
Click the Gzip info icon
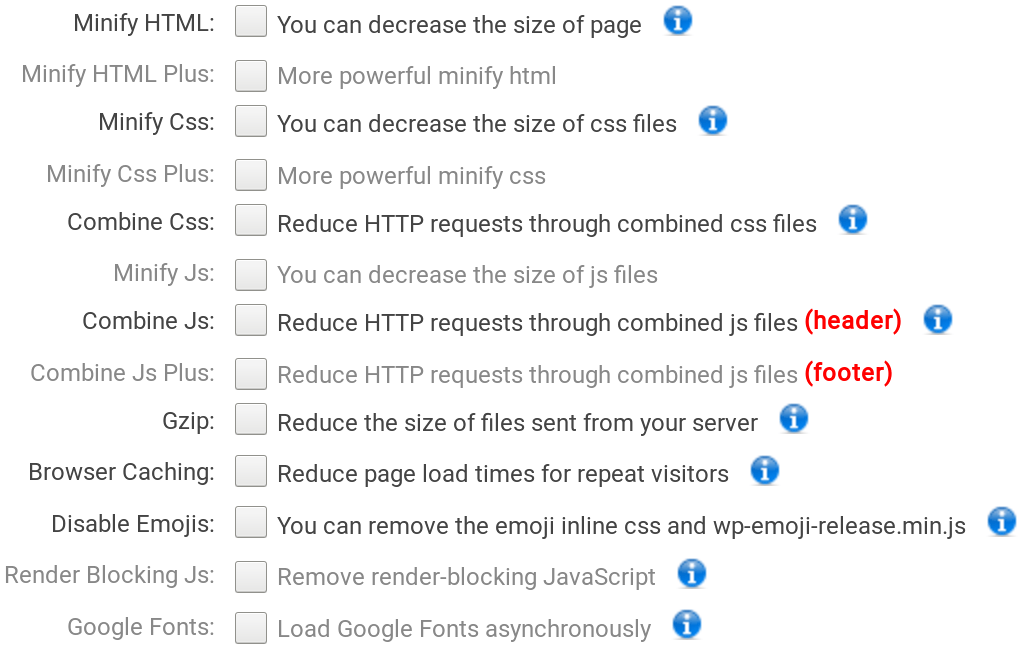(x=793, y=419)
